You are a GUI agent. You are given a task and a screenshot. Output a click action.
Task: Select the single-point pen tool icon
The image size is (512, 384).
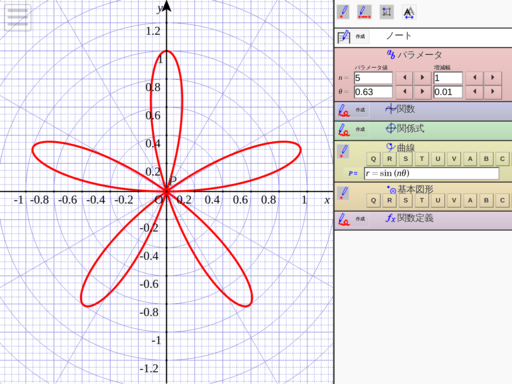[343, 12]
